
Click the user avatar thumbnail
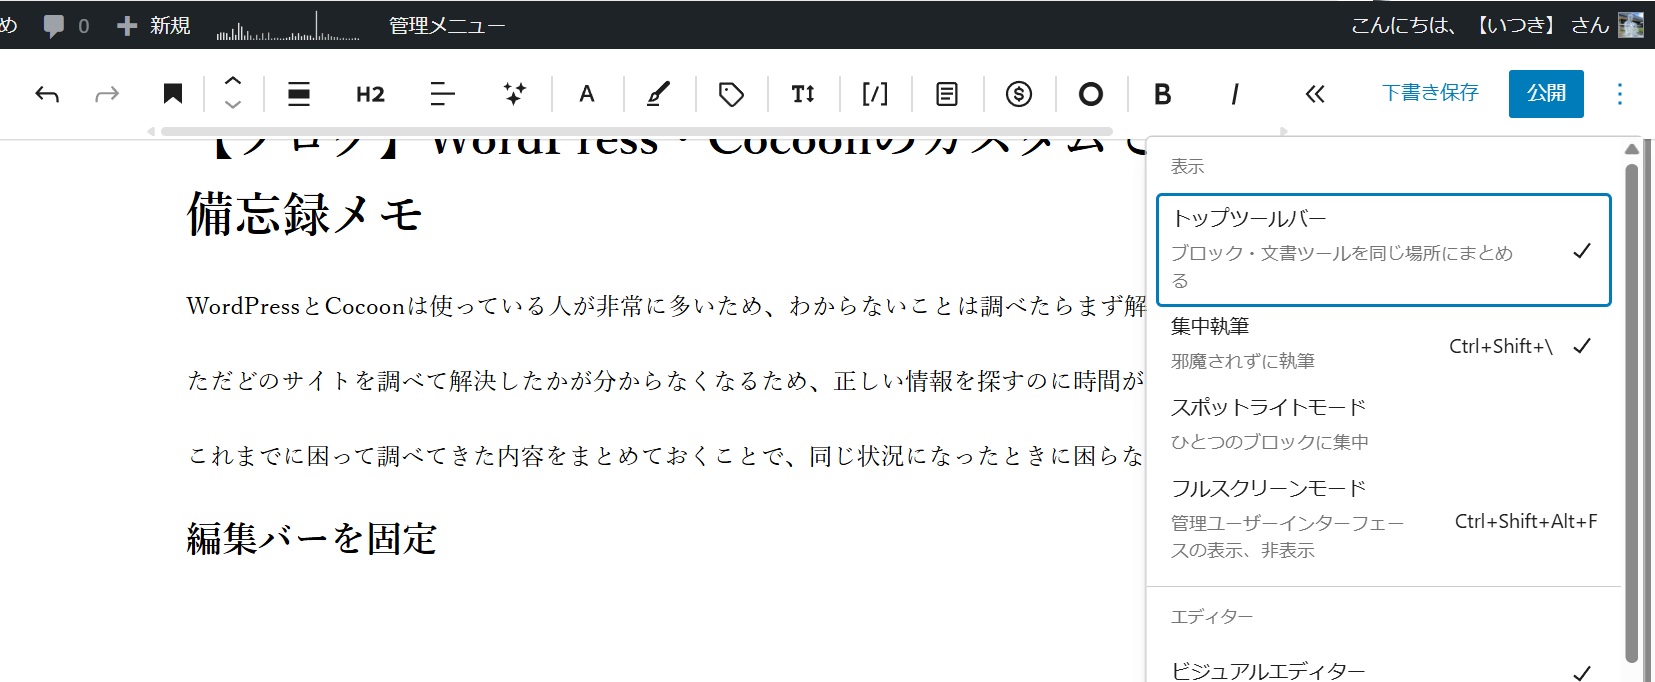click(x=1631, y=25)
